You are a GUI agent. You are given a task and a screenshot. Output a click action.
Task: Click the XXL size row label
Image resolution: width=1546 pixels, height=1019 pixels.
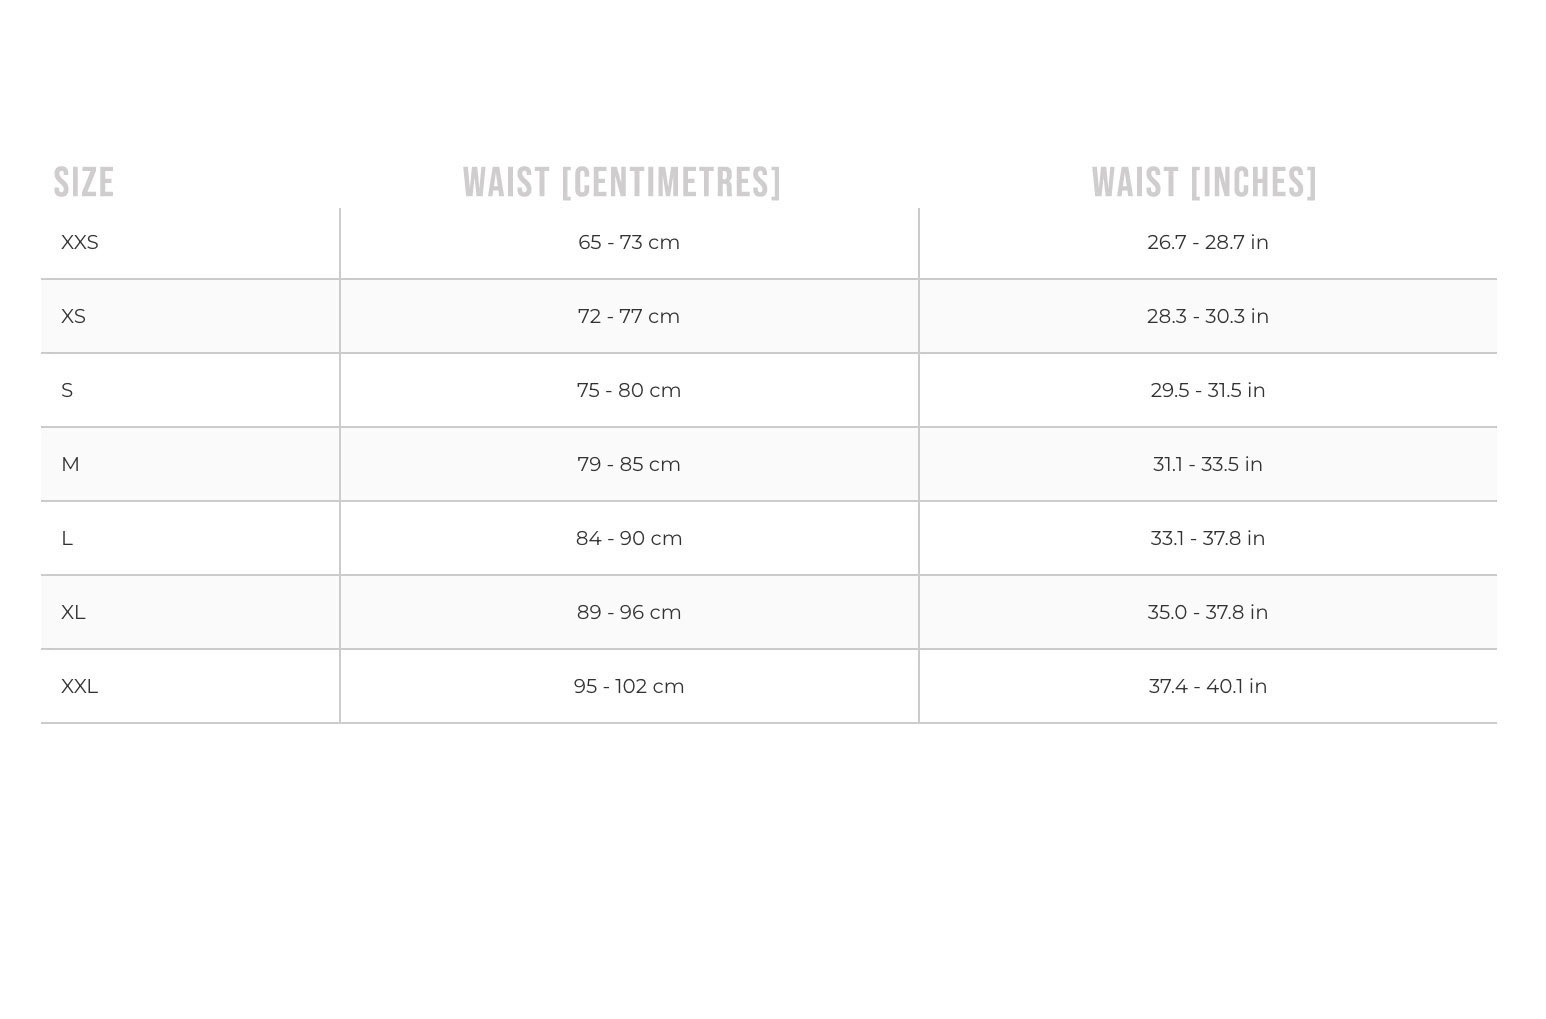tap(80, 687)
